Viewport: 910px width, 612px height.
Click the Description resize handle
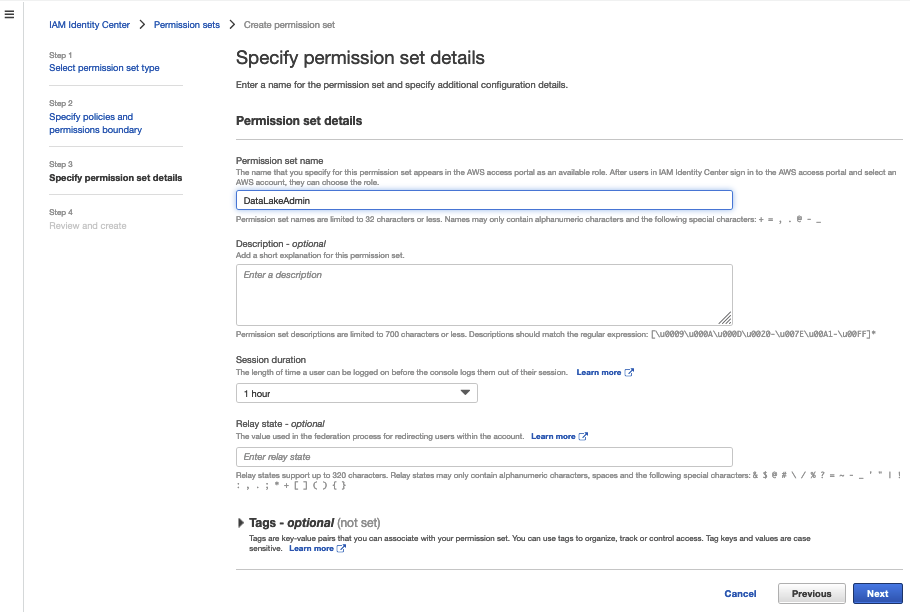click(727, 319)
